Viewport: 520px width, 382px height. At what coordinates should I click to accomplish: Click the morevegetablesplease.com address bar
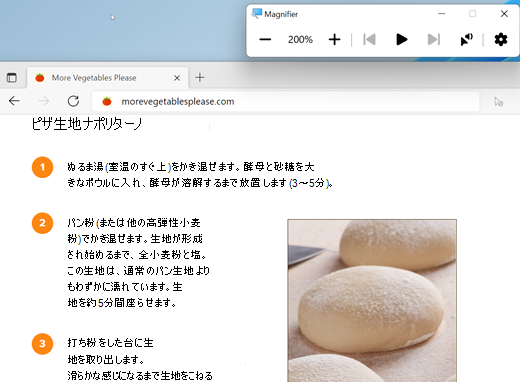point(286,101)
